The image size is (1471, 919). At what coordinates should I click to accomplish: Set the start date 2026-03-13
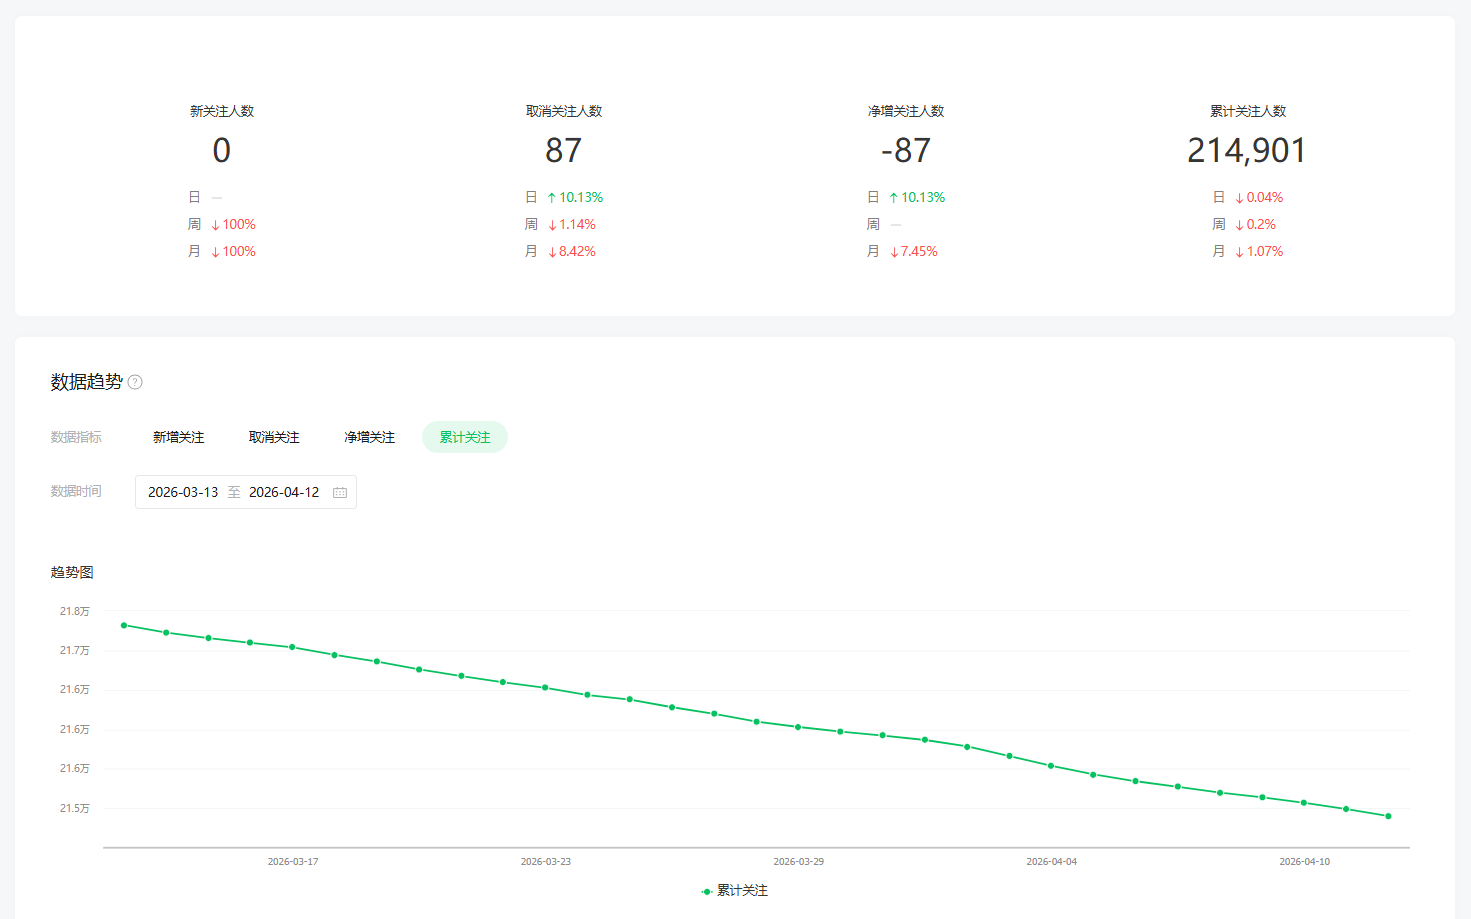(x=183, y=492)
